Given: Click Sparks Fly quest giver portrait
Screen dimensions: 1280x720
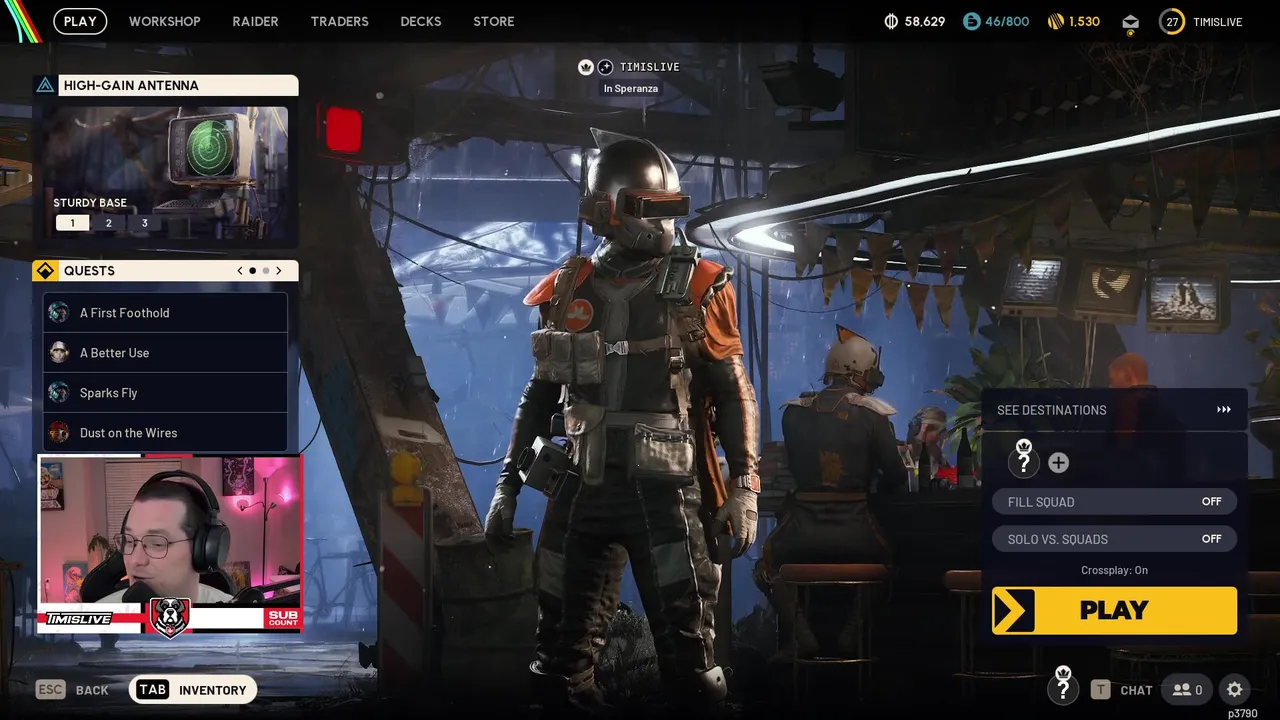Looking at the screenshot, I should (x=59, y=392).
